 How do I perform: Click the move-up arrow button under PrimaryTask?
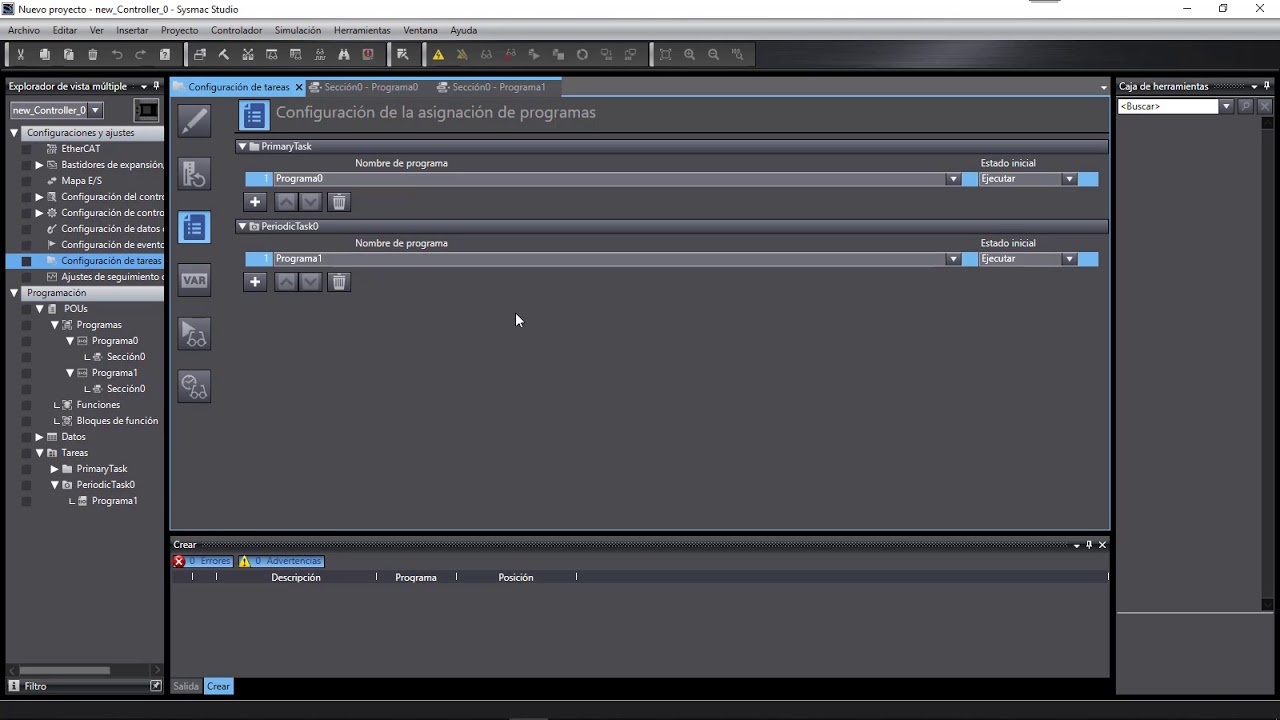[286, 202]
